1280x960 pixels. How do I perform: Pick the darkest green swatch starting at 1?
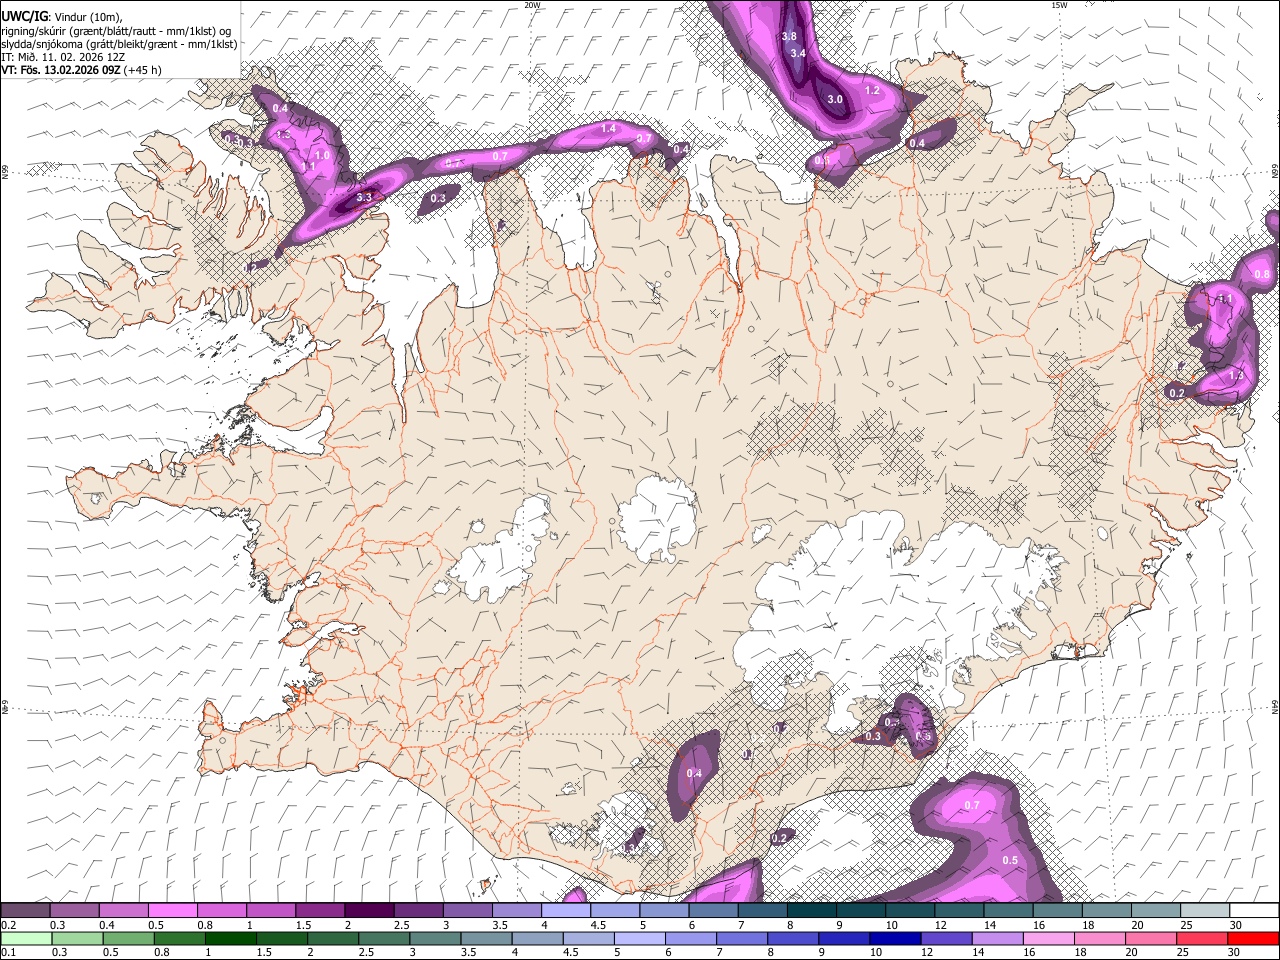[231, 938]
